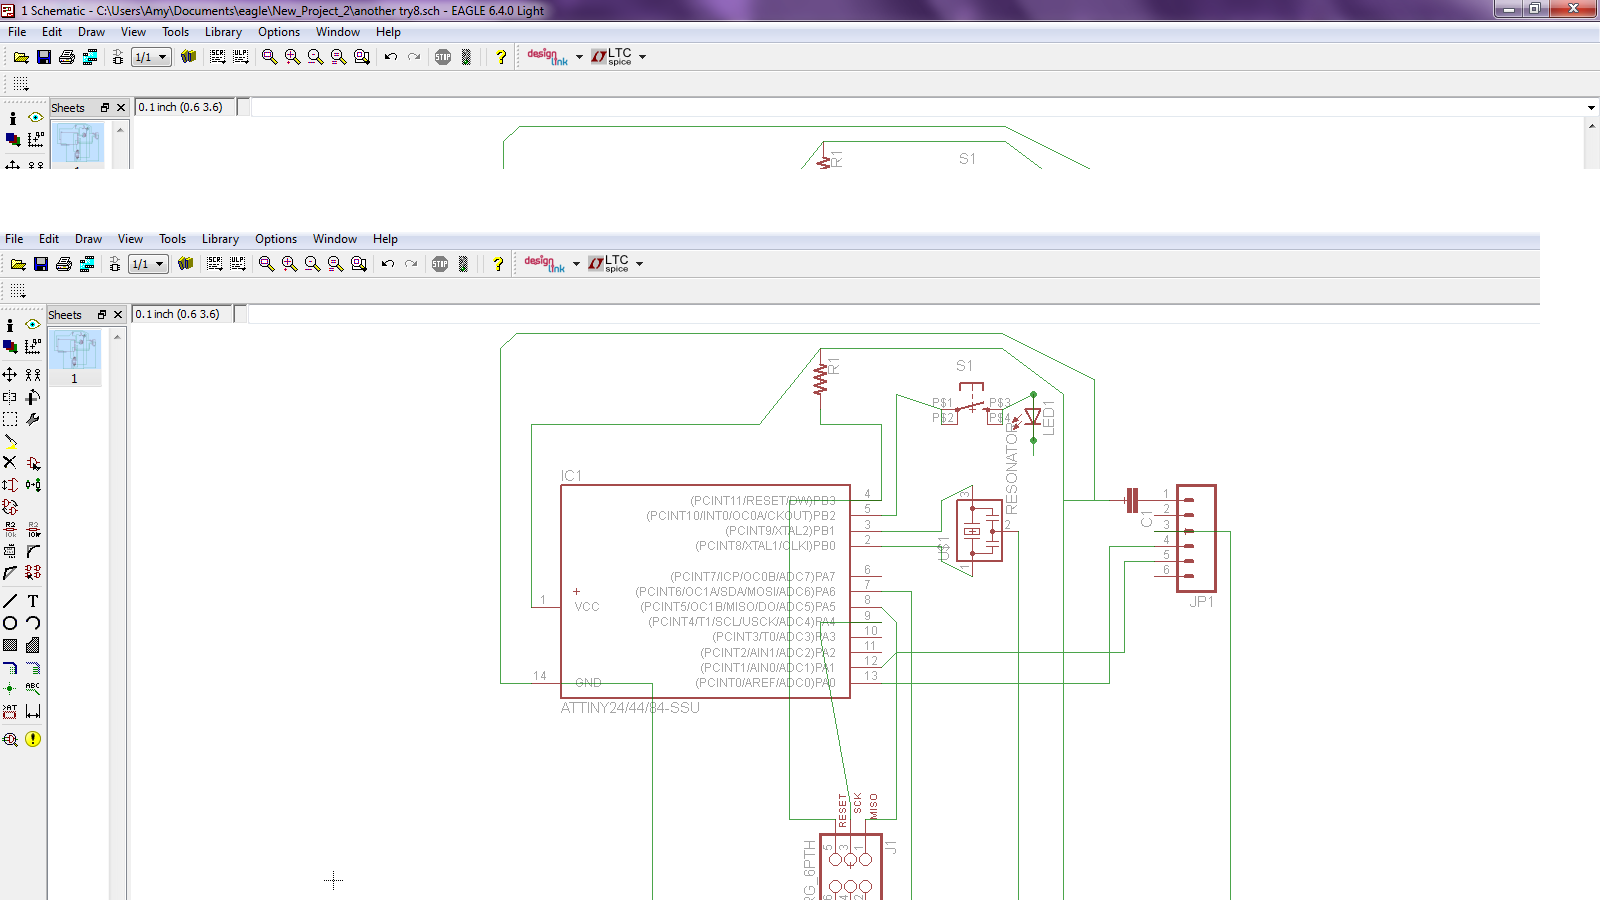The image size is (1600, 900).
Task: Select the Wire line drawing tool
Action: point(10,601)
